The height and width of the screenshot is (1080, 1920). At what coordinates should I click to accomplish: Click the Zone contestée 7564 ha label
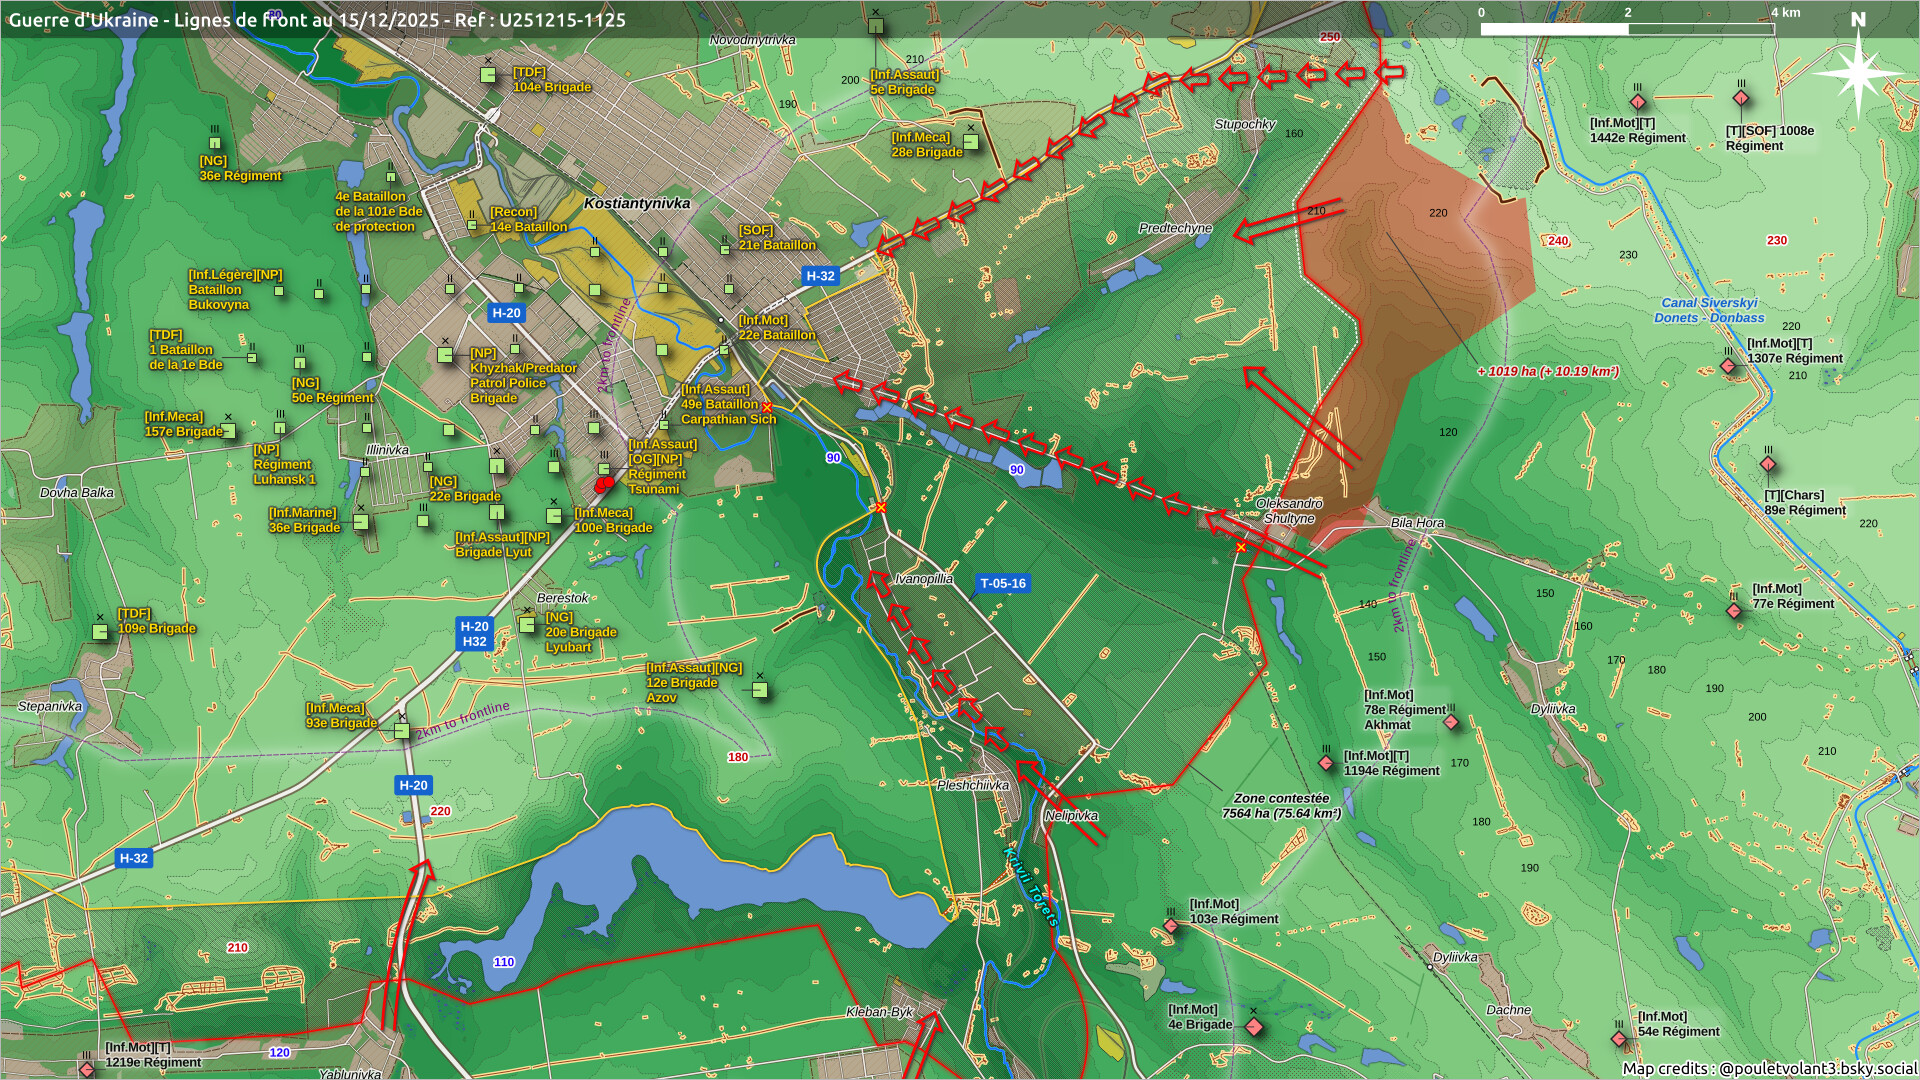point(1281,806)
